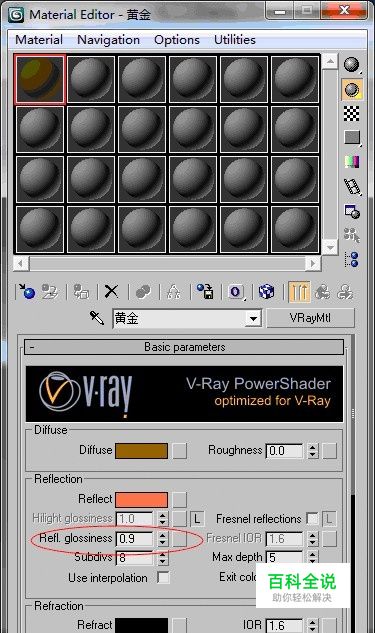Viewport: 375px width, 633px height.
Task: Click sample slots scroll right arrow
Action: click(312, 264)
